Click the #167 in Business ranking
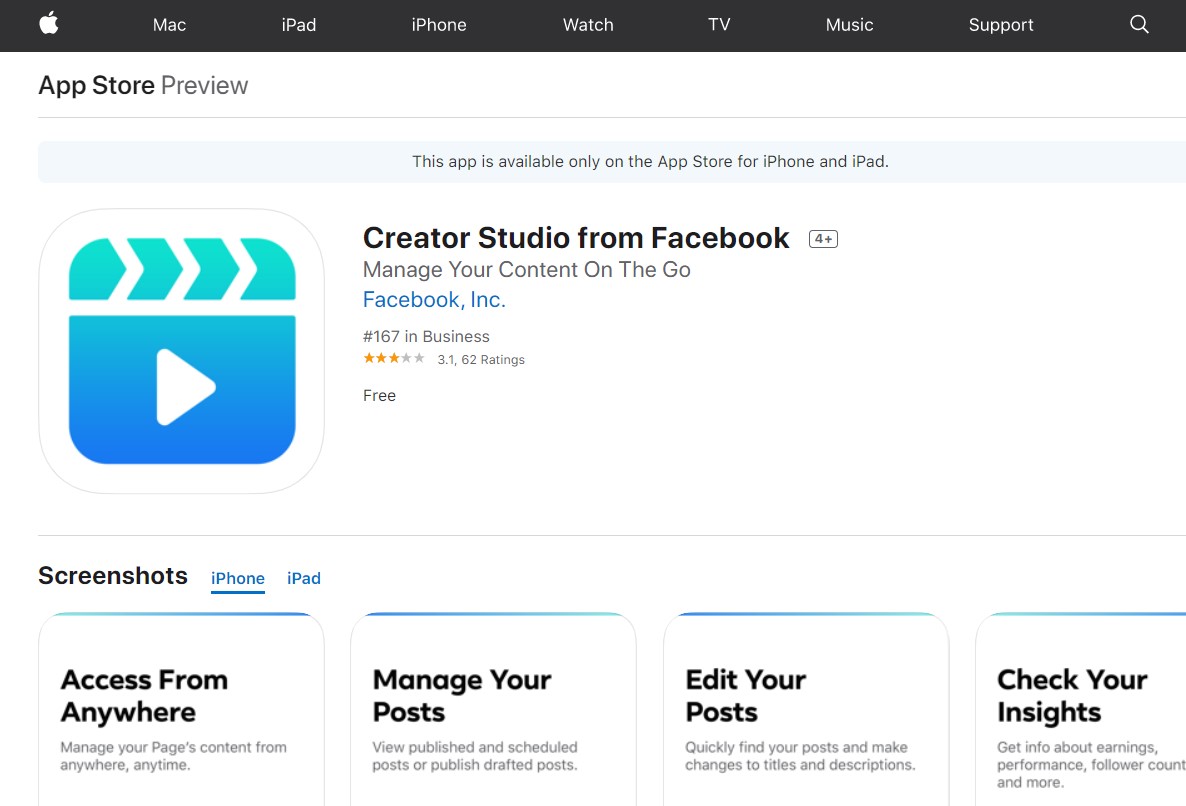 [426, 336]
